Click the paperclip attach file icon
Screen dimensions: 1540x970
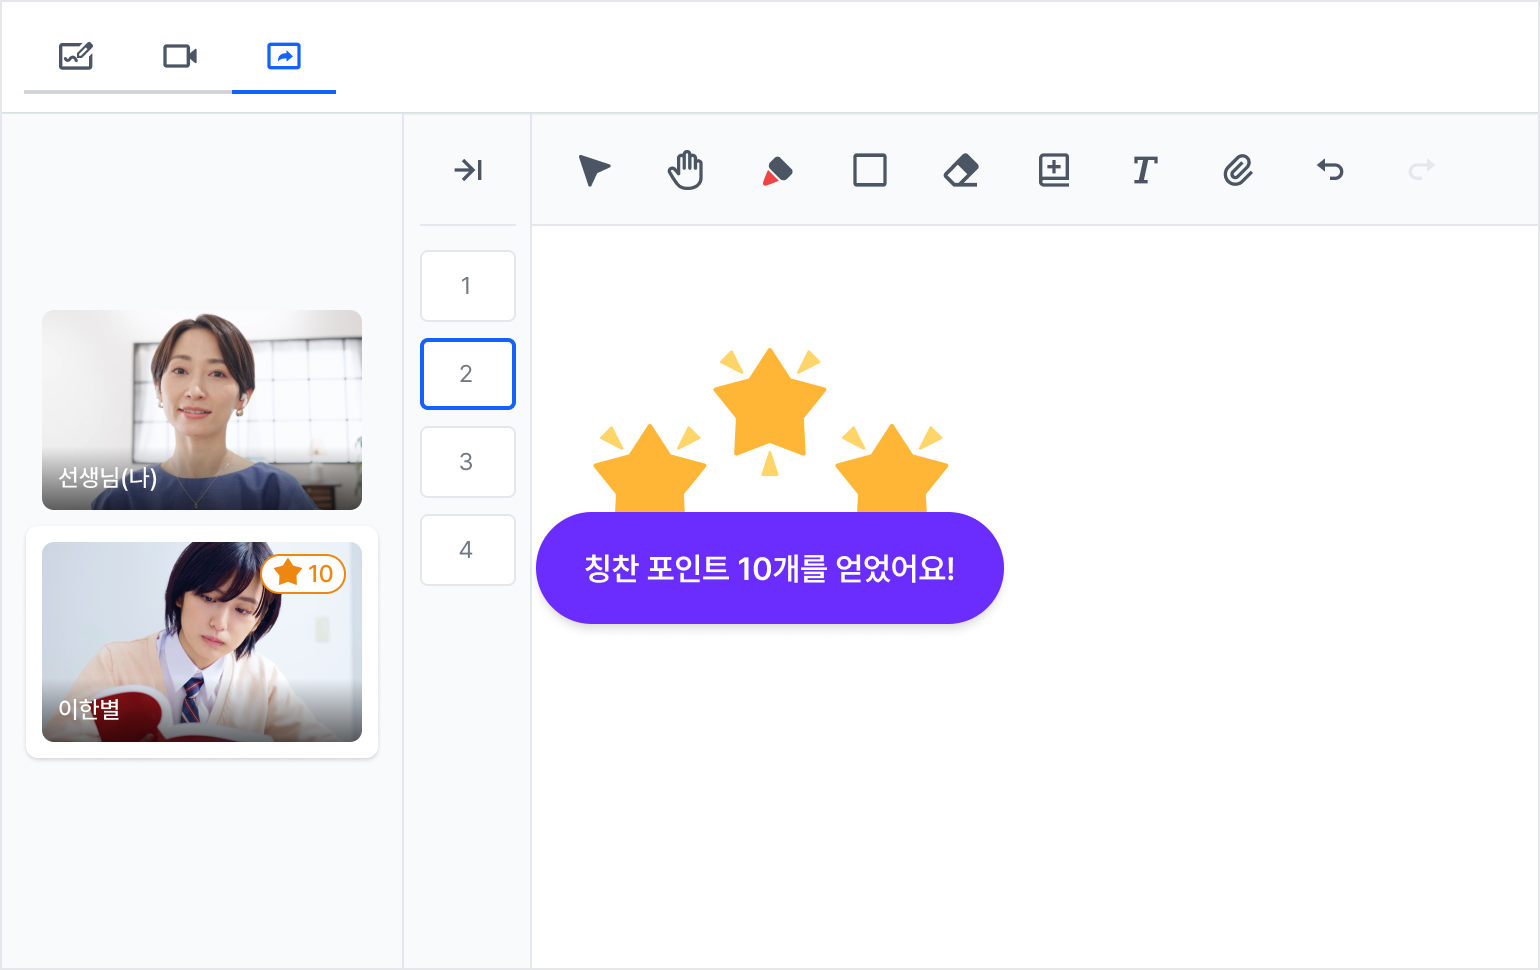coord(1238,170)
